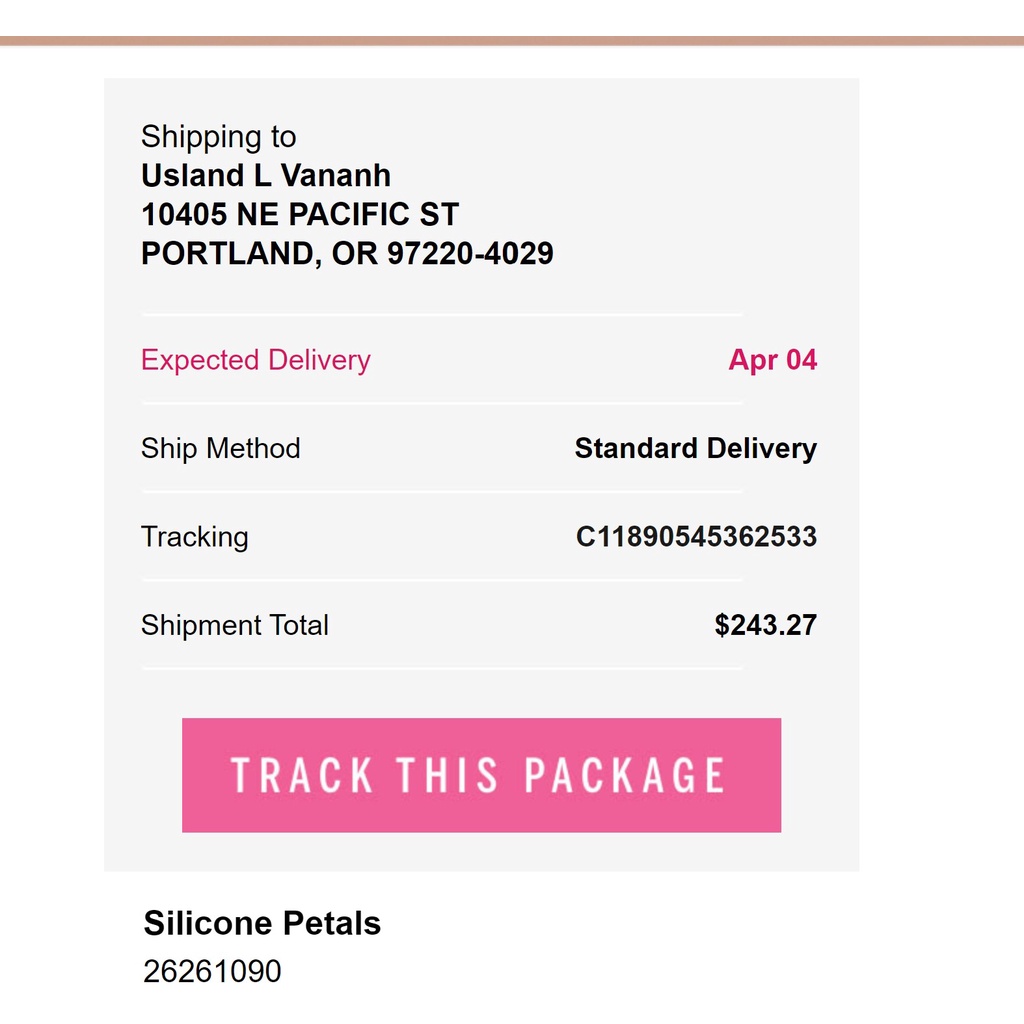Select item number 26261090
Viewport: 1024px width, 1024px height.
click(x=212, y=971)
